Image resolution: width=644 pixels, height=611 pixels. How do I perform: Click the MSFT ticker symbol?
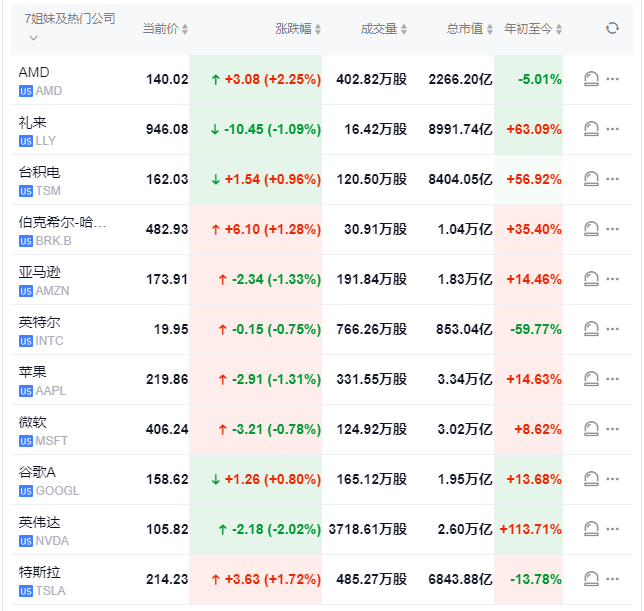coord(52,441)
